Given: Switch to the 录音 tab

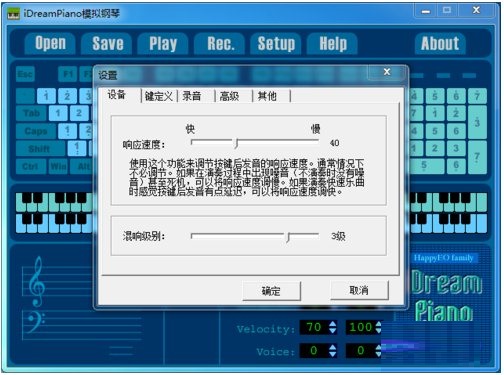Looking at the screenshot, I should click(x=192, y=96).
